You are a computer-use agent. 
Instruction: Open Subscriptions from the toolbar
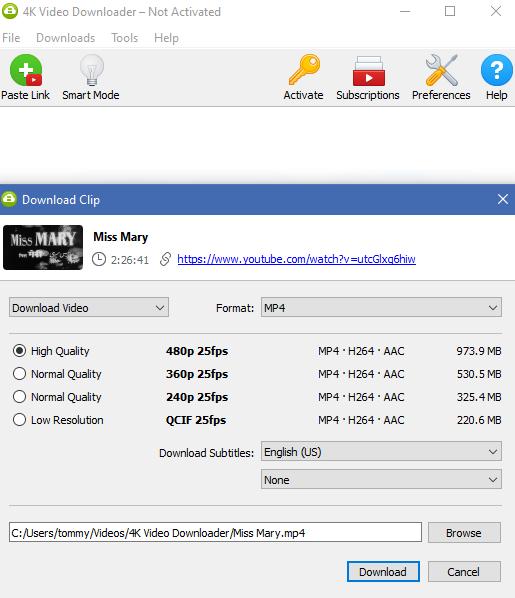click(x=369, y=71)
